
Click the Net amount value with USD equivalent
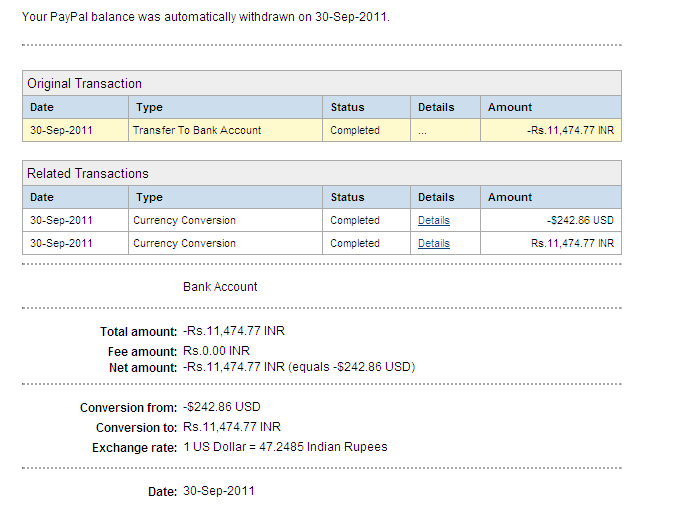pyautogui.click(x=298, y=367)
